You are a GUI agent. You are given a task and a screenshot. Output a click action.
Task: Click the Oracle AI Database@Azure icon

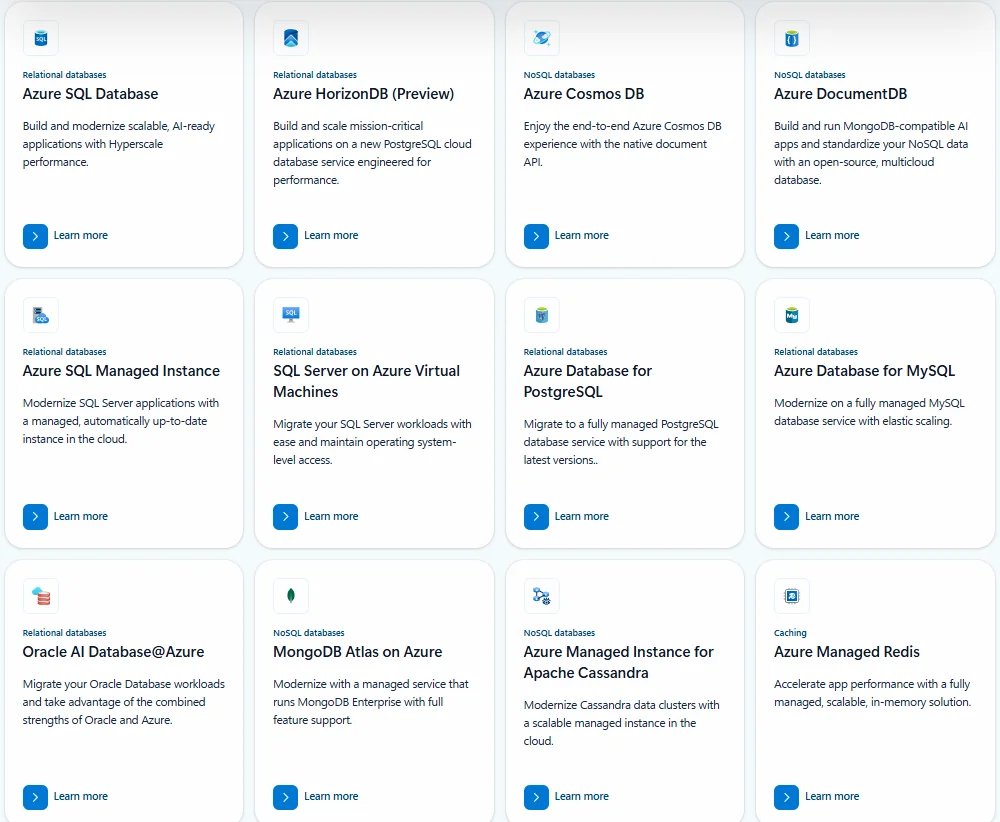(x=41, y=596)
